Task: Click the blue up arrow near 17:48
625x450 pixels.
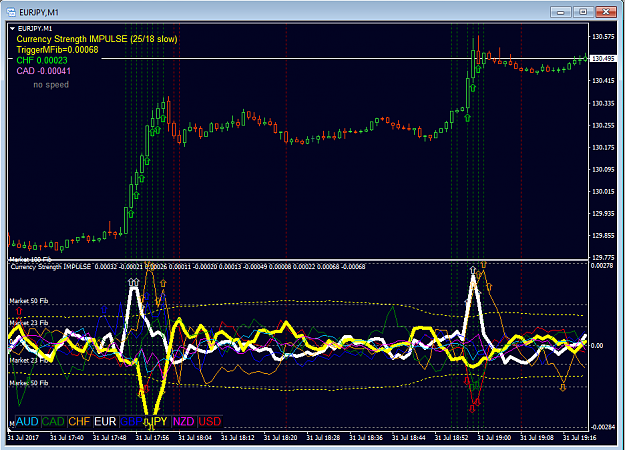Action: point(104,309)
